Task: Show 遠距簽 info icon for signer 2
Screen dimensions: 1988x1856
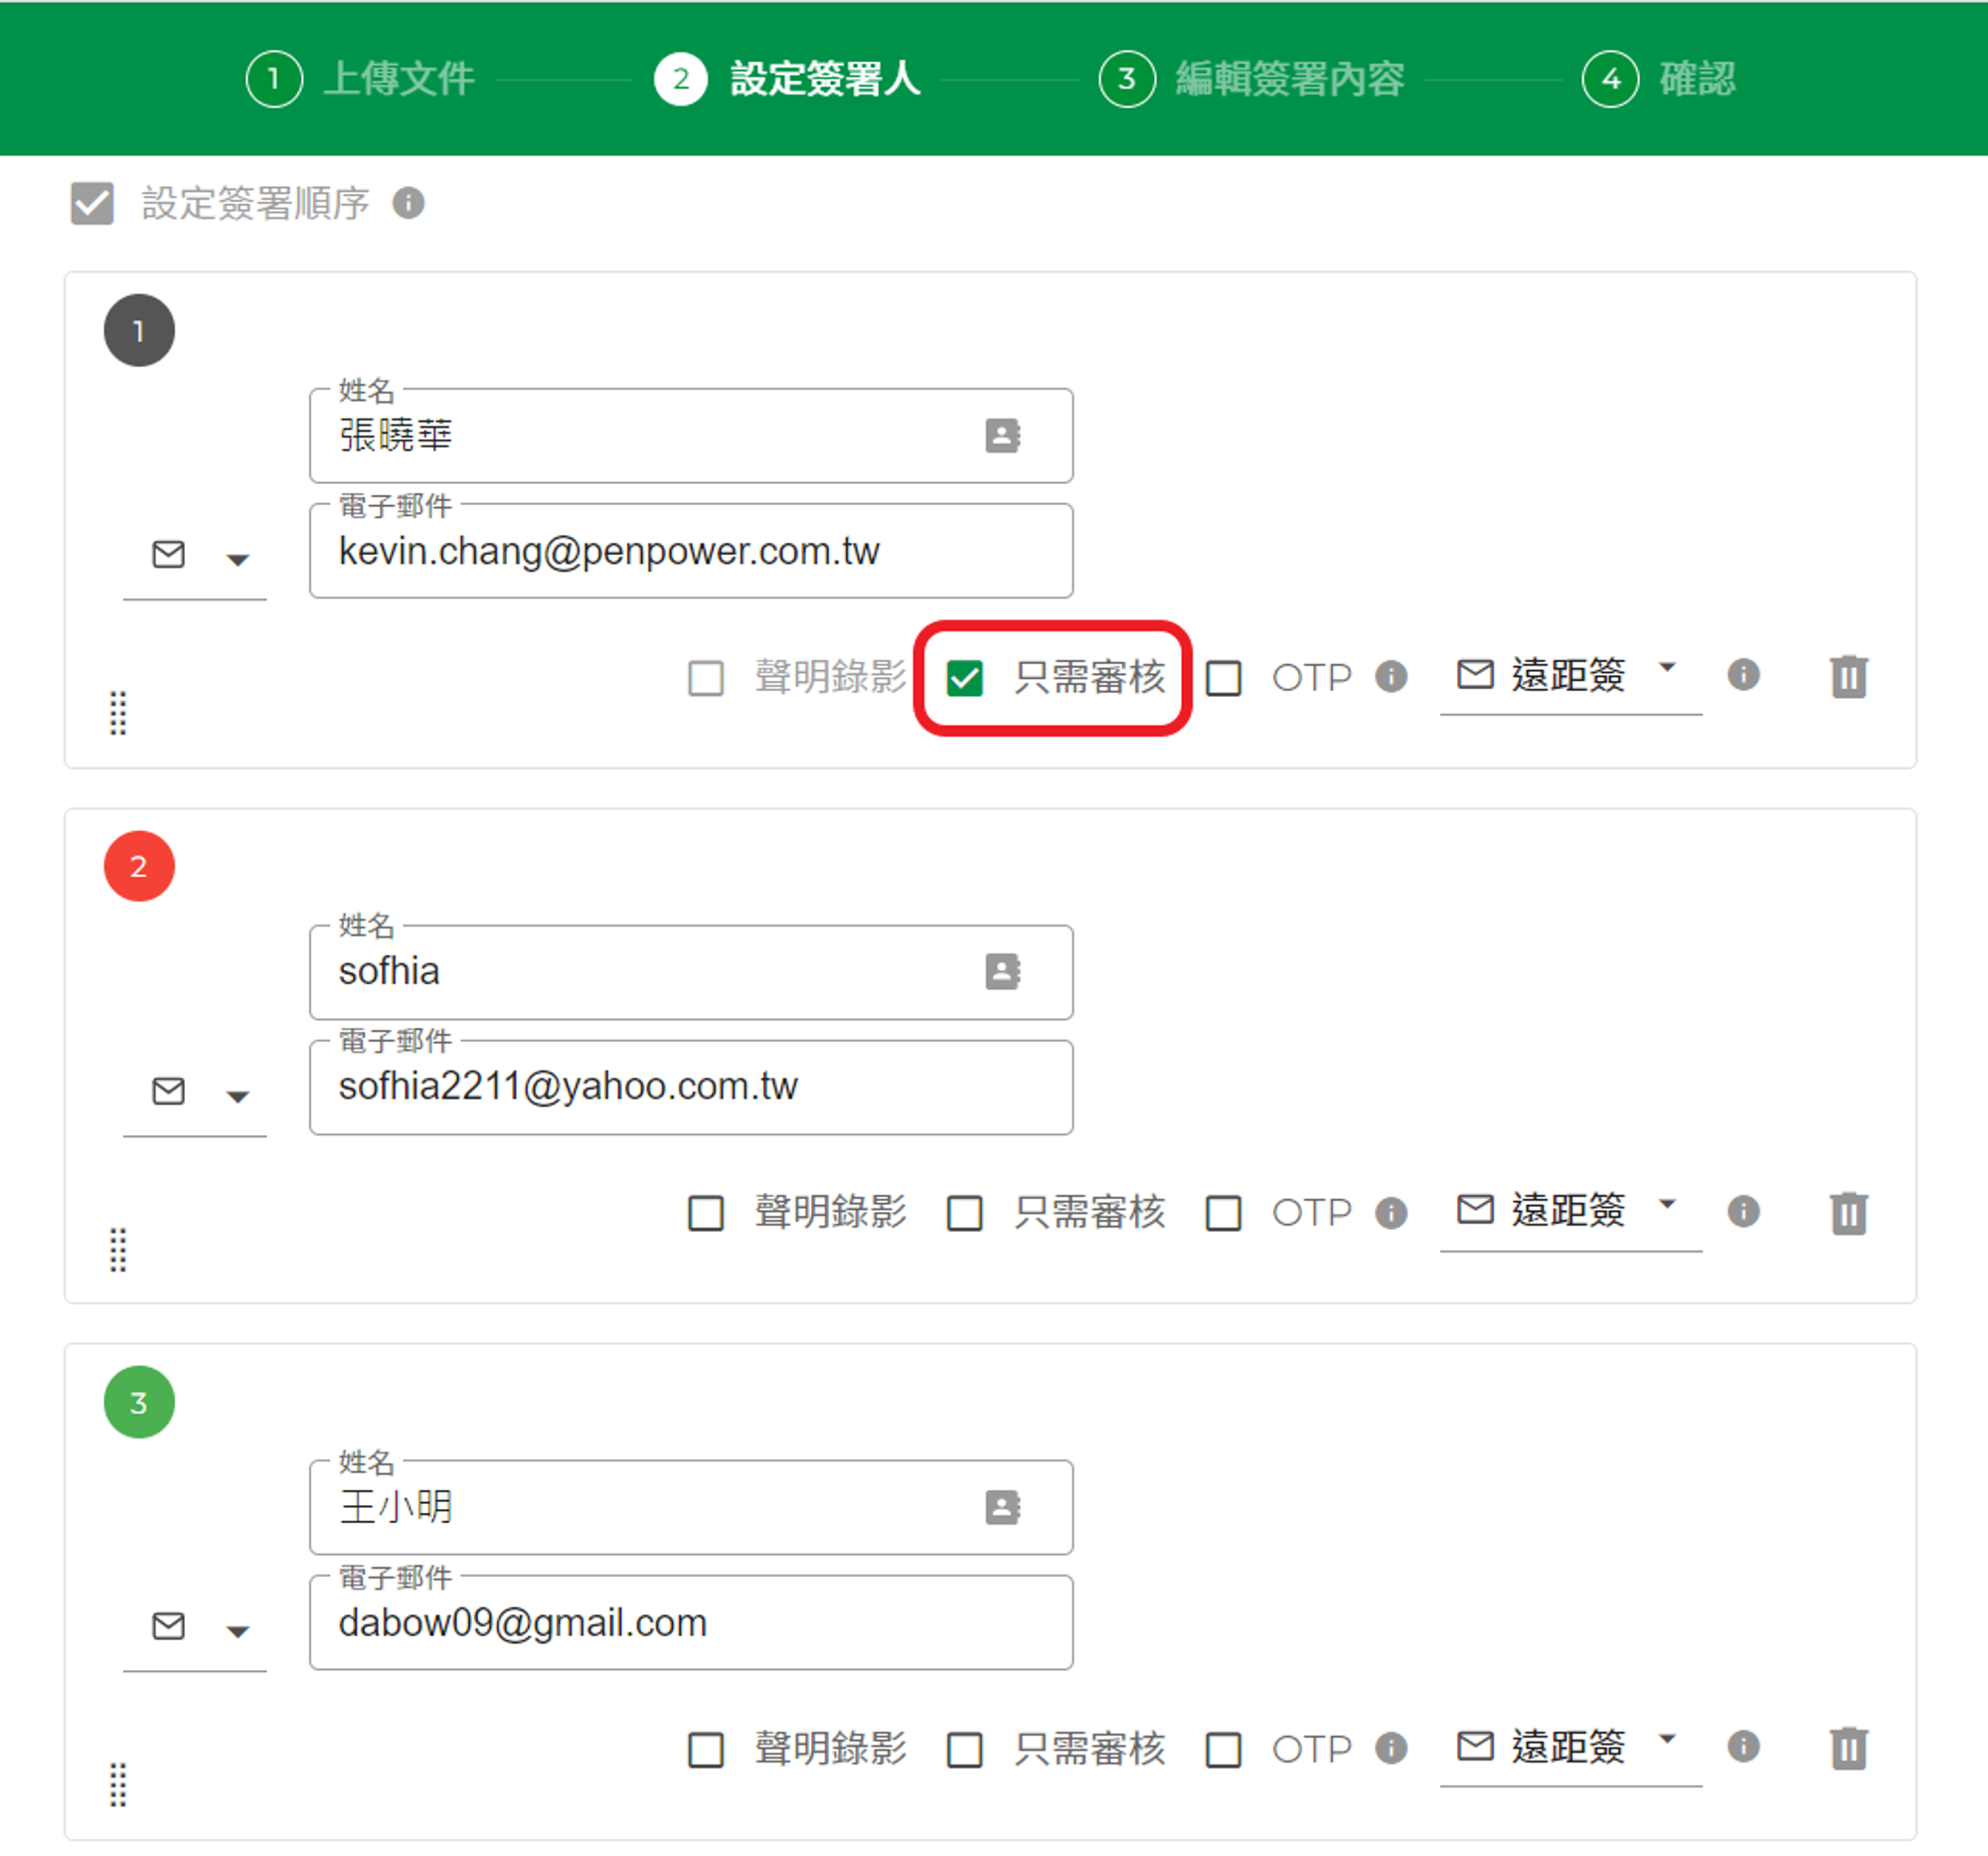Action: (1743, 1211)
